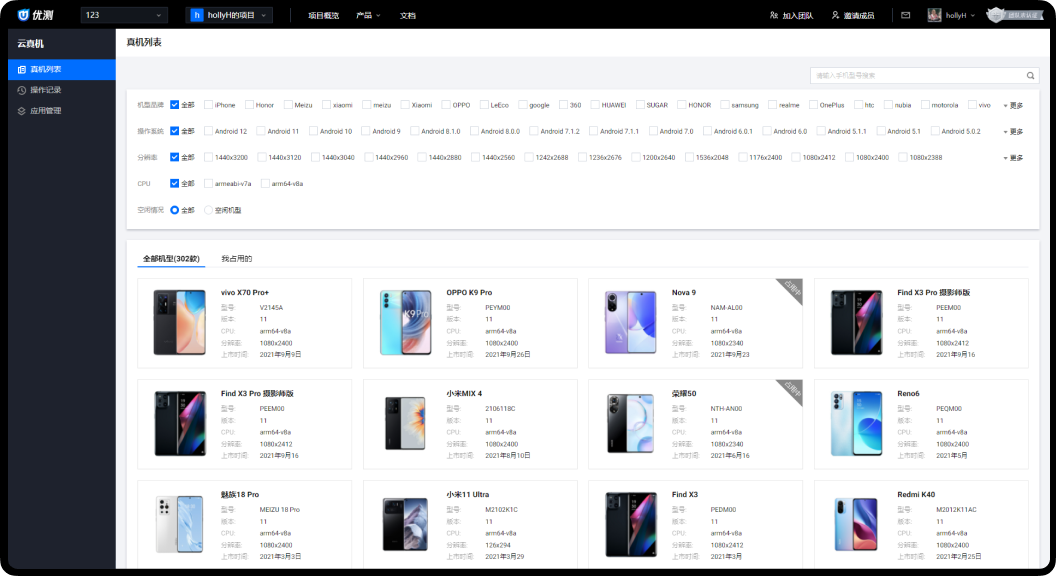
Task: Open the Reno6 title
Action: point(908,393)
